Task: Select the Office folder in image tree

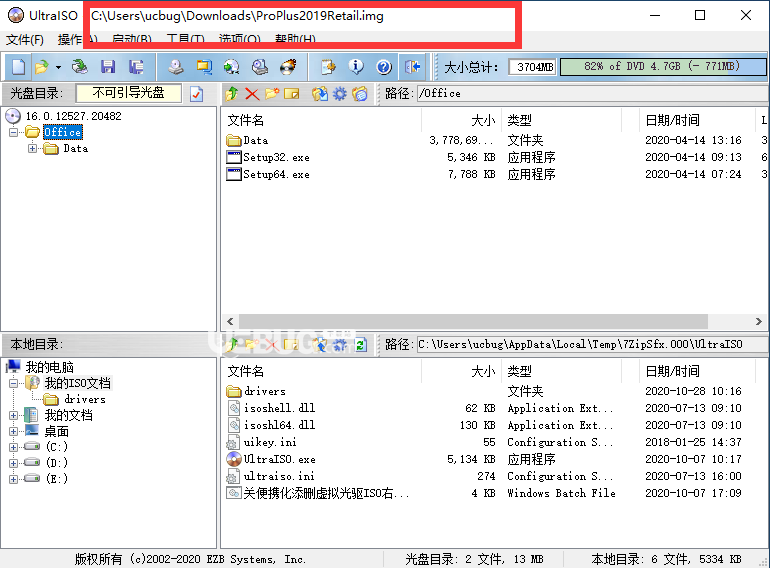Action: tap(62, 132)
